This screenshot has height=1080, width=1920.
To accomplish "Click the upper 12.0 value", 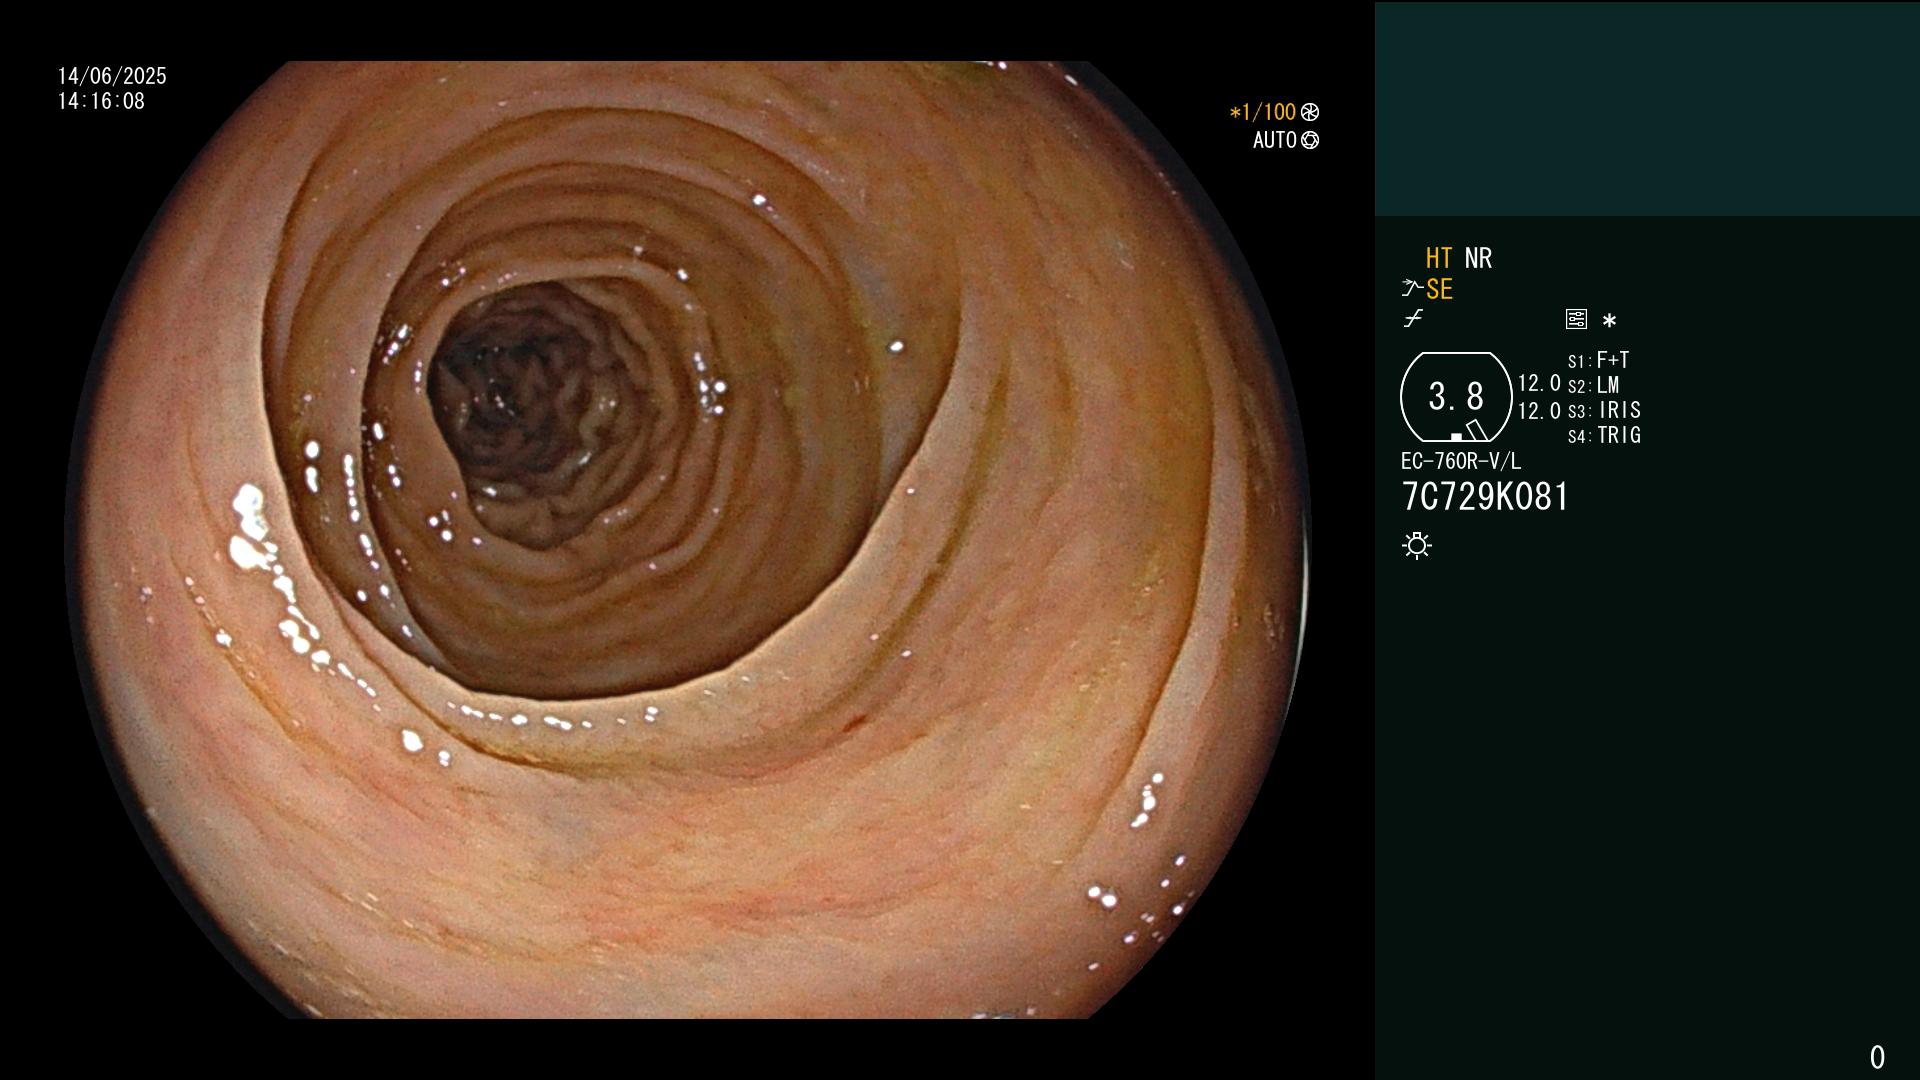I will pyautogui.click(x=1539, y=383).
